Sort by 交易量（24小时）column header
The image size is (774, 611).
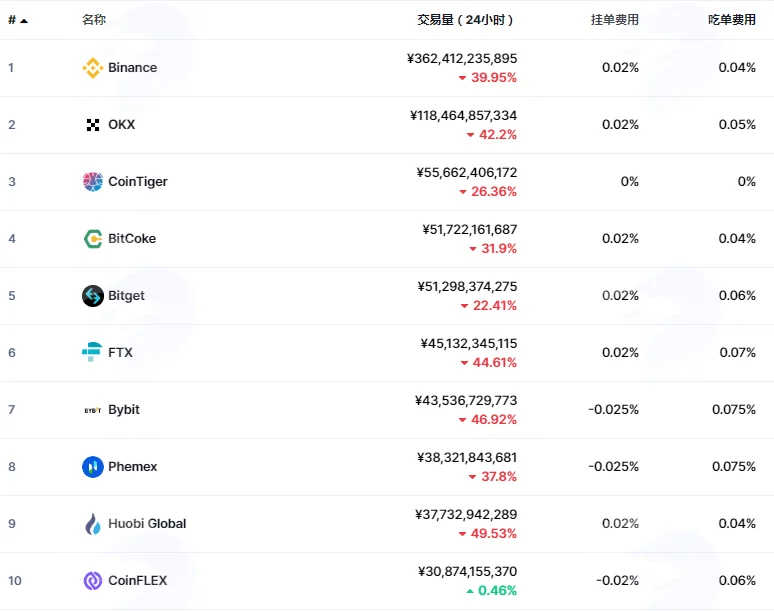[x=465, y=20]
